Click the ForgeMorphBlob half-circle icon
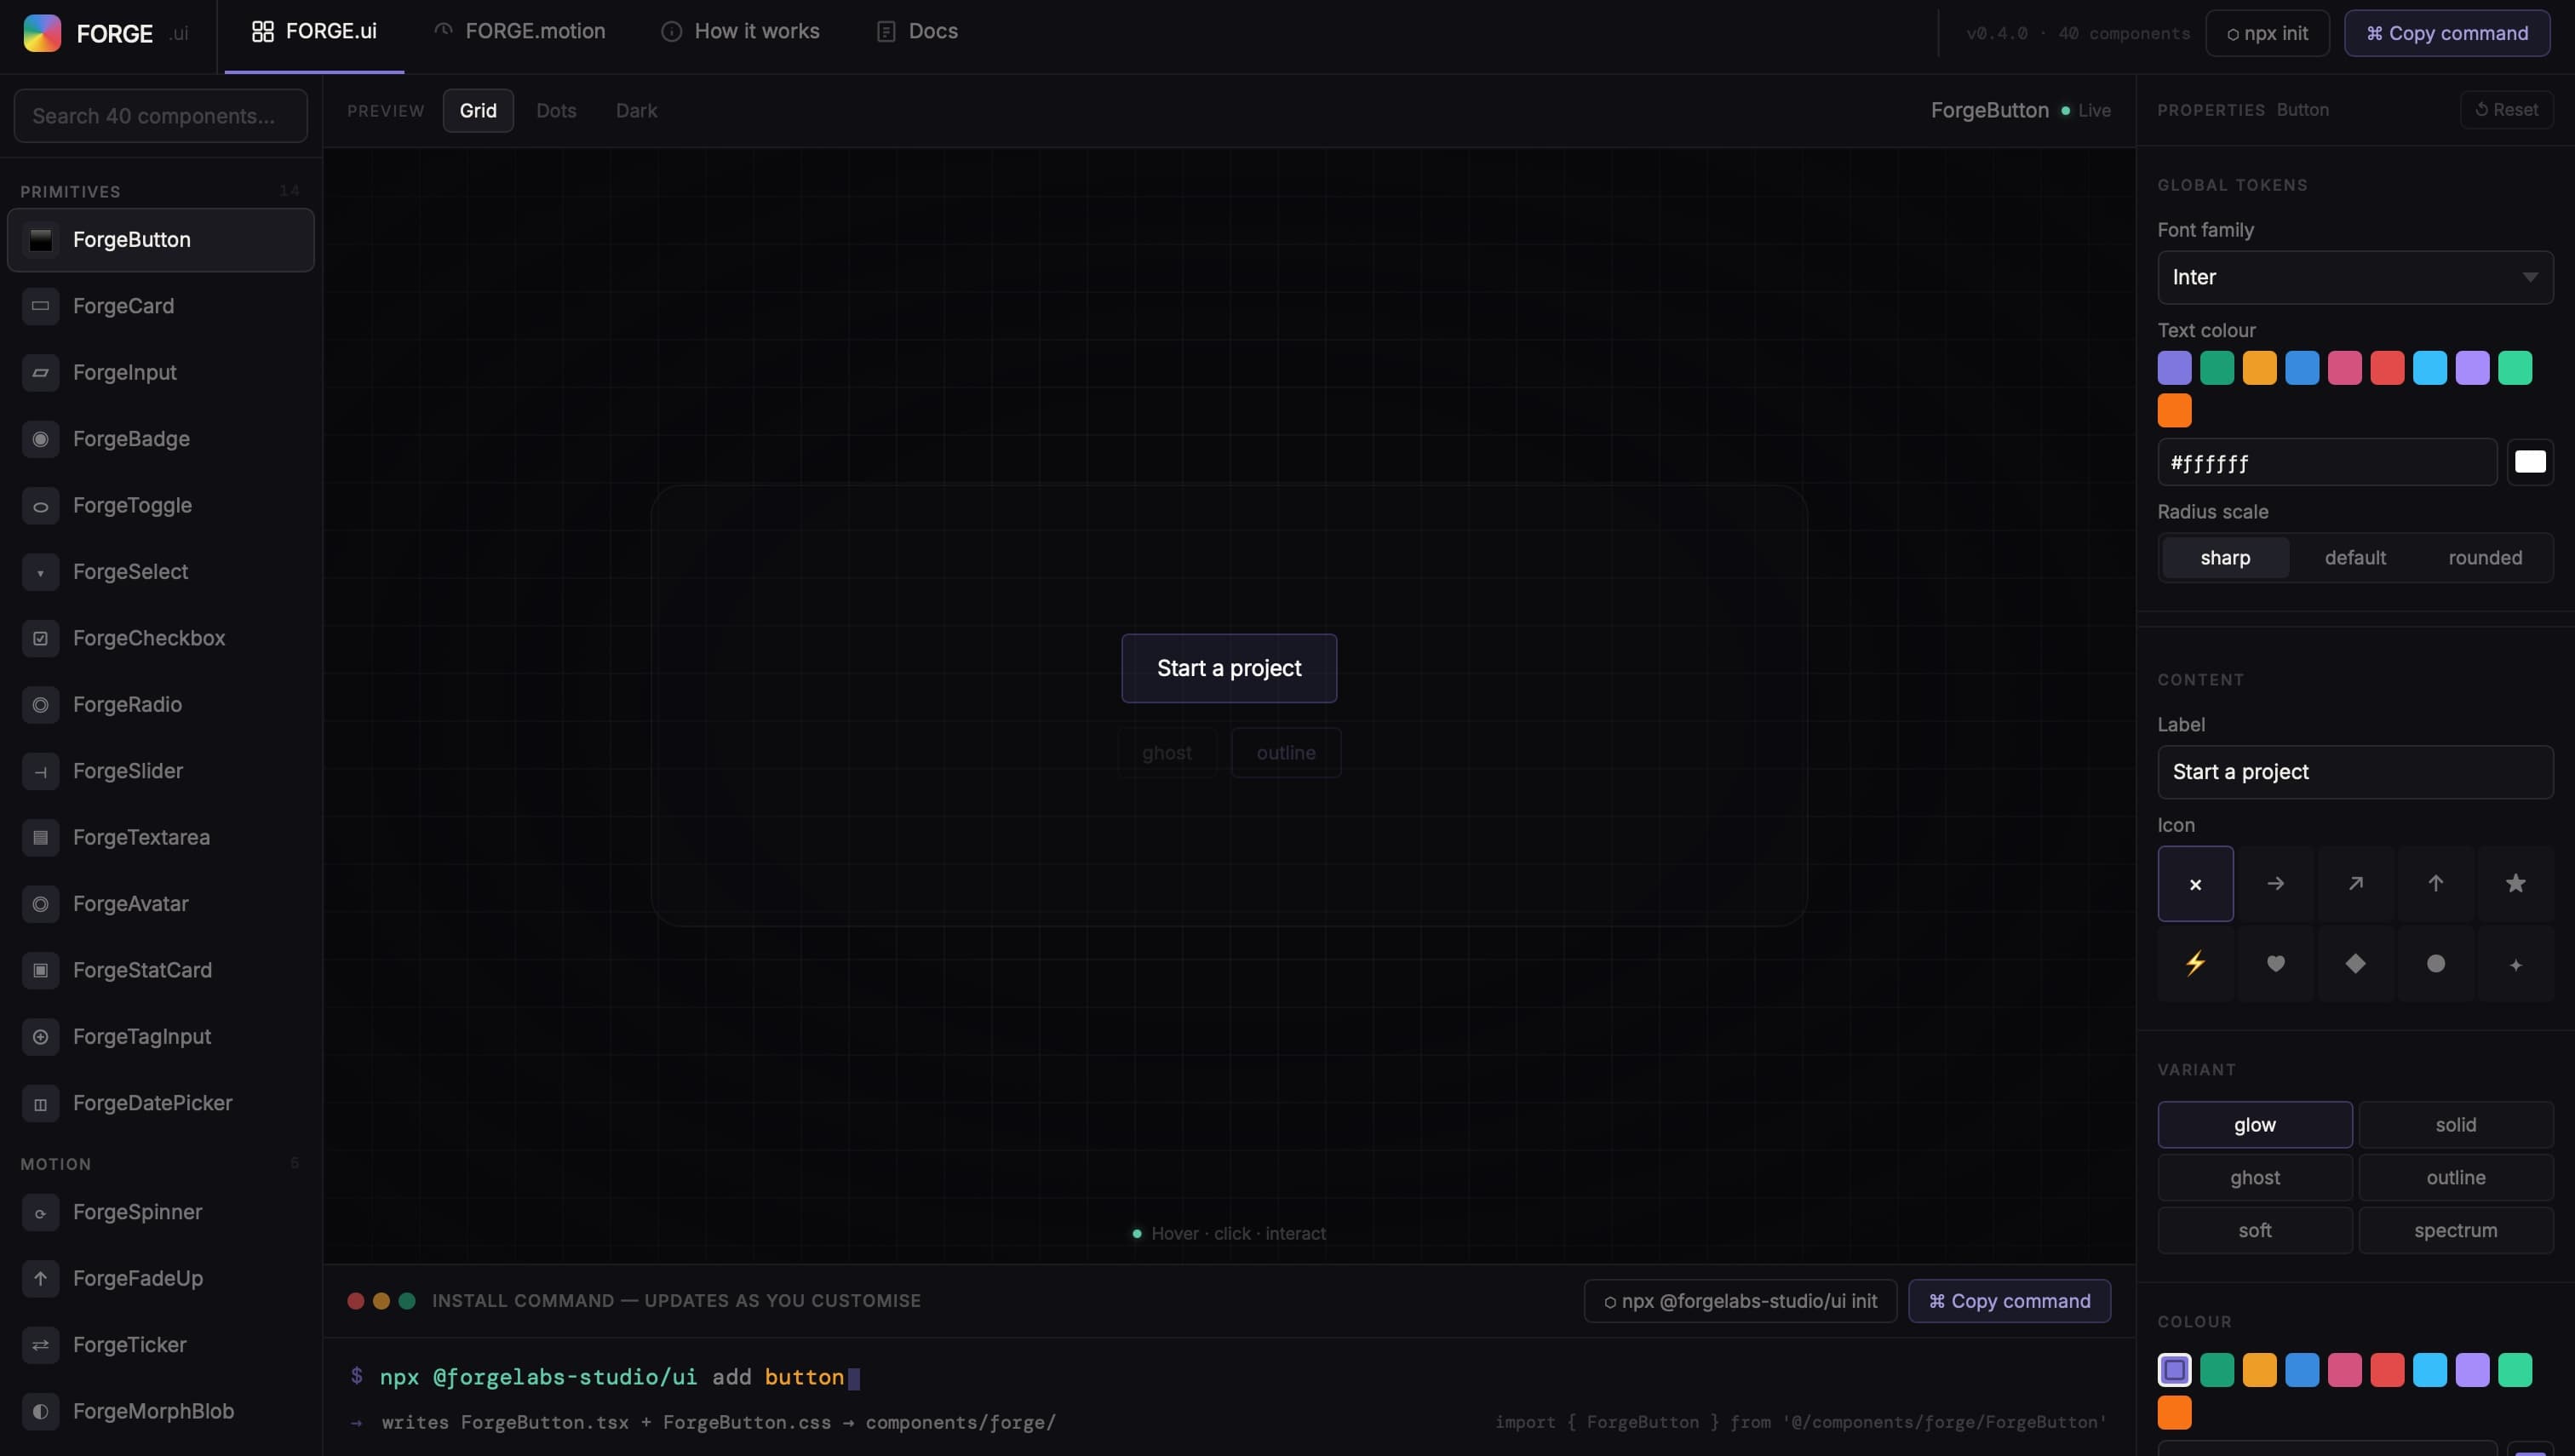This screenshot has height=1456, width=2575. tap(40, 1411)
